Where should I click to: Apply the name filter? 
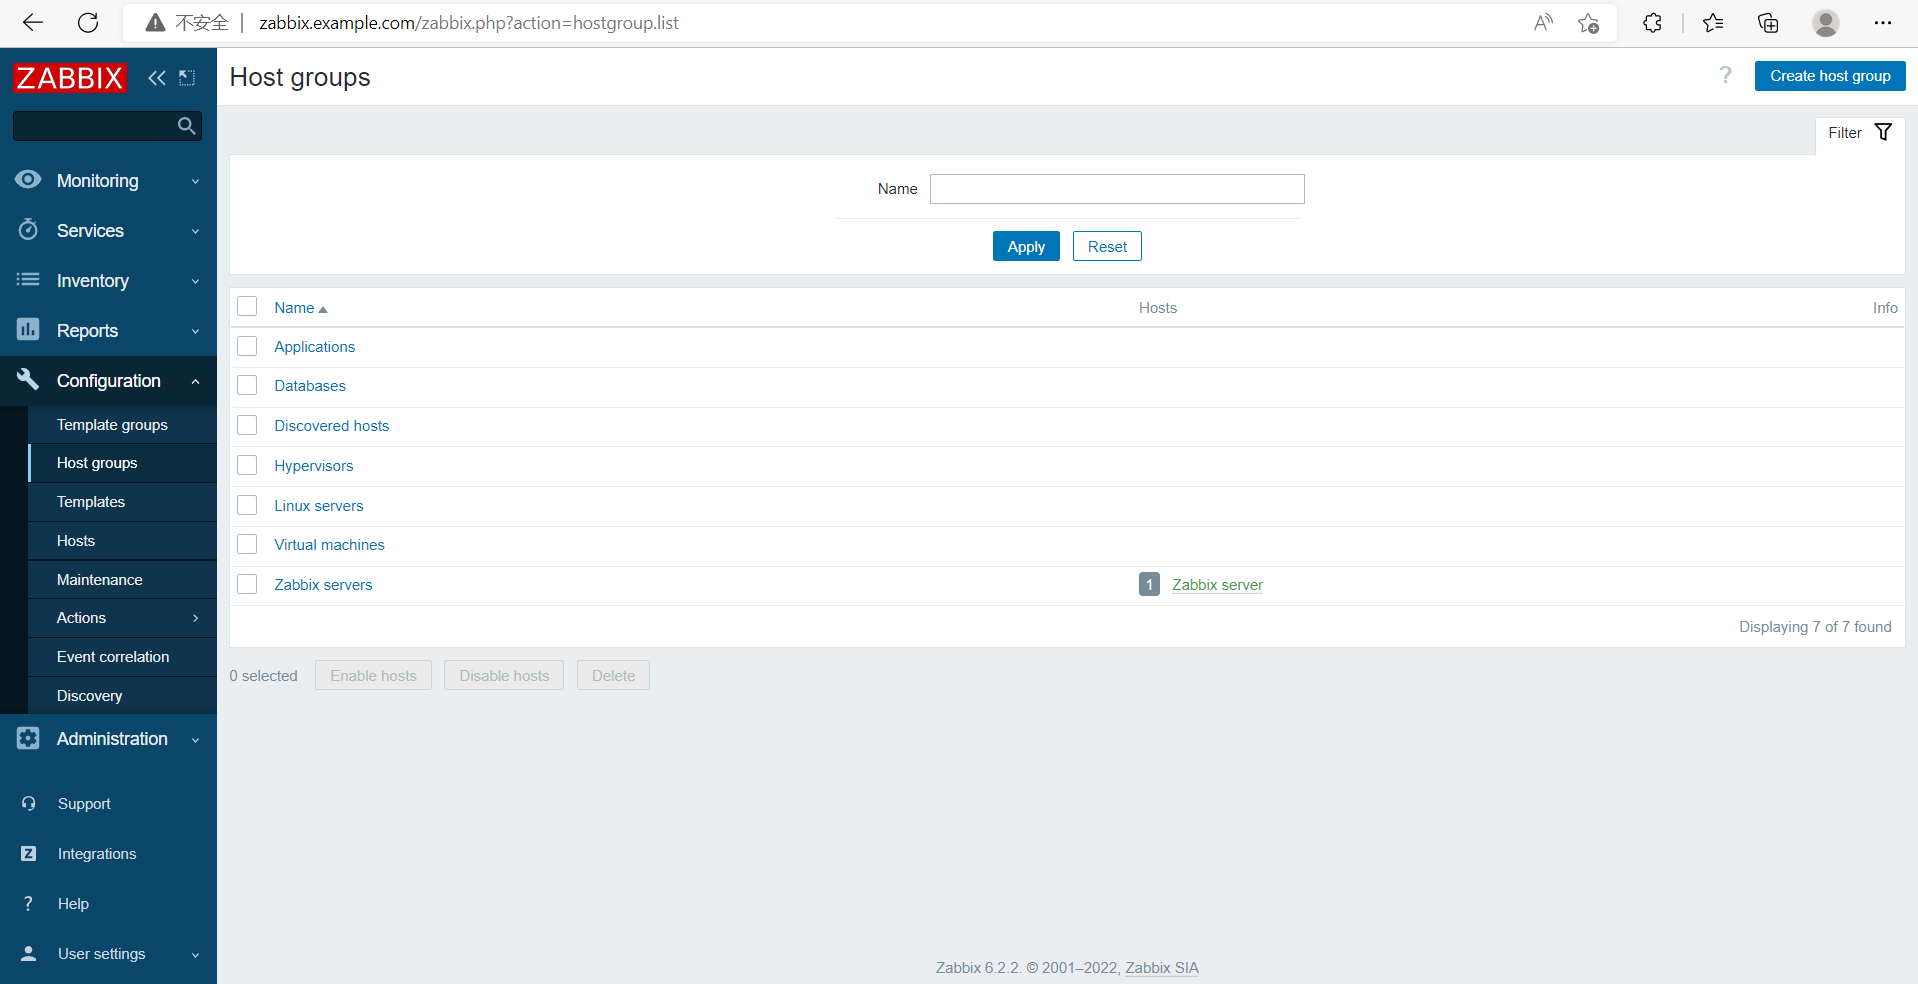(x=1026, y=246)
